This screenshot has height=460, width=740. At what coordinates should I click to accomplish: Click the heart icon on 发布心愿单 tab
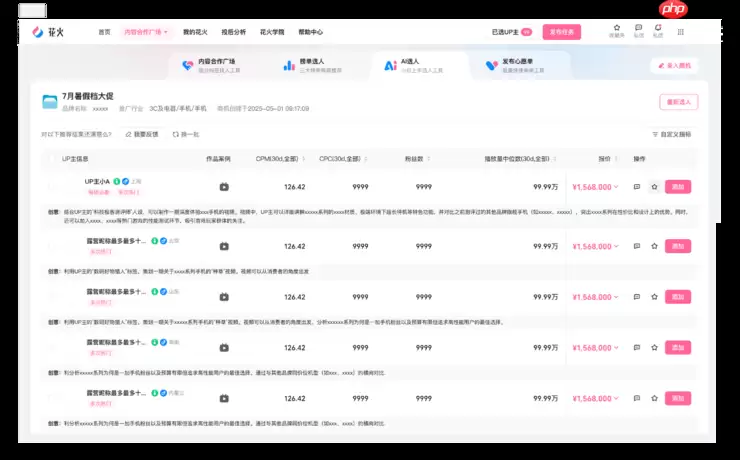492,66
